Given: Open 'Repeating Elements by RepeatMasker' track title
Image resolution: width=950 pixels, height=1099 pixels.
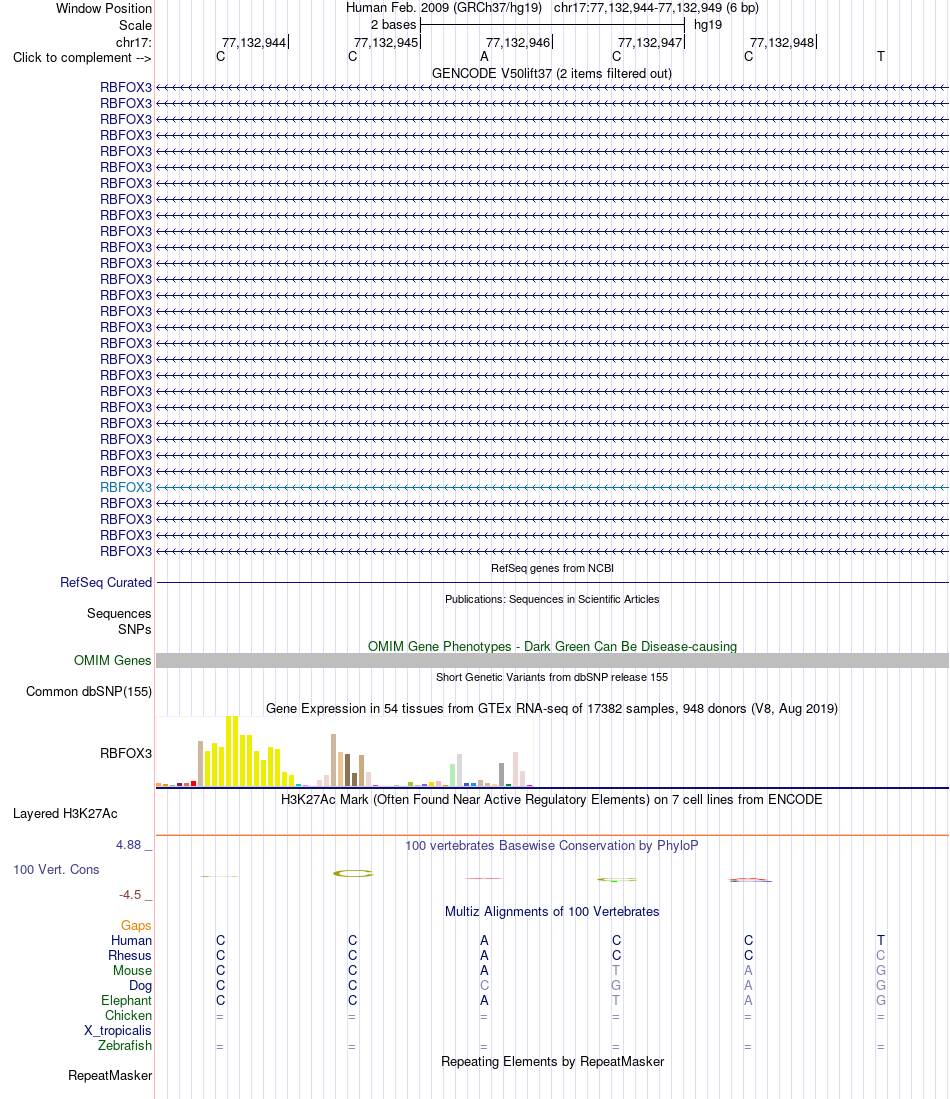Looking at the screenshot, I should [x=552, y=1062].
